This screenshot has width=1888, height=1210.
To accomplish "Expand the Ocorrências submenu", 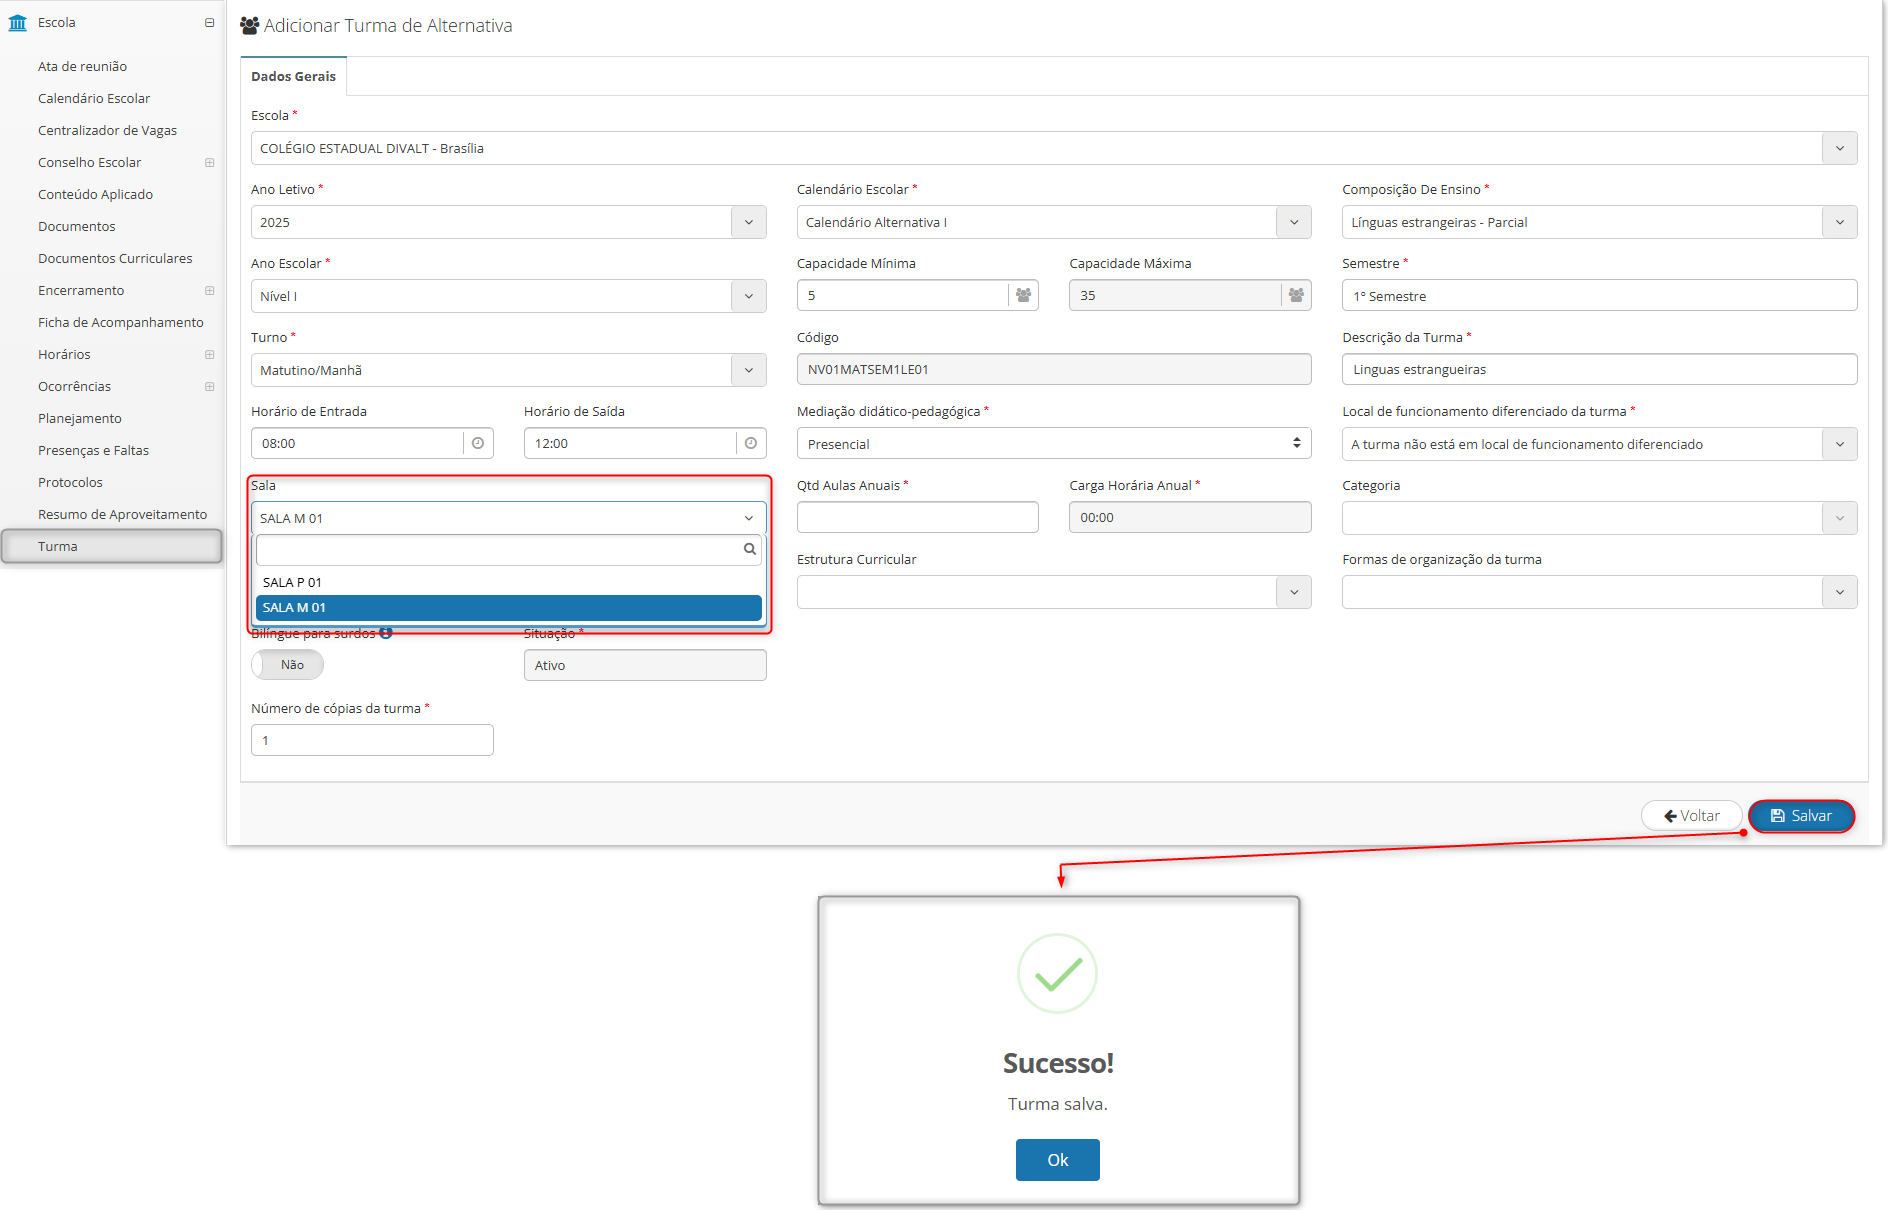I will [209, 387].
